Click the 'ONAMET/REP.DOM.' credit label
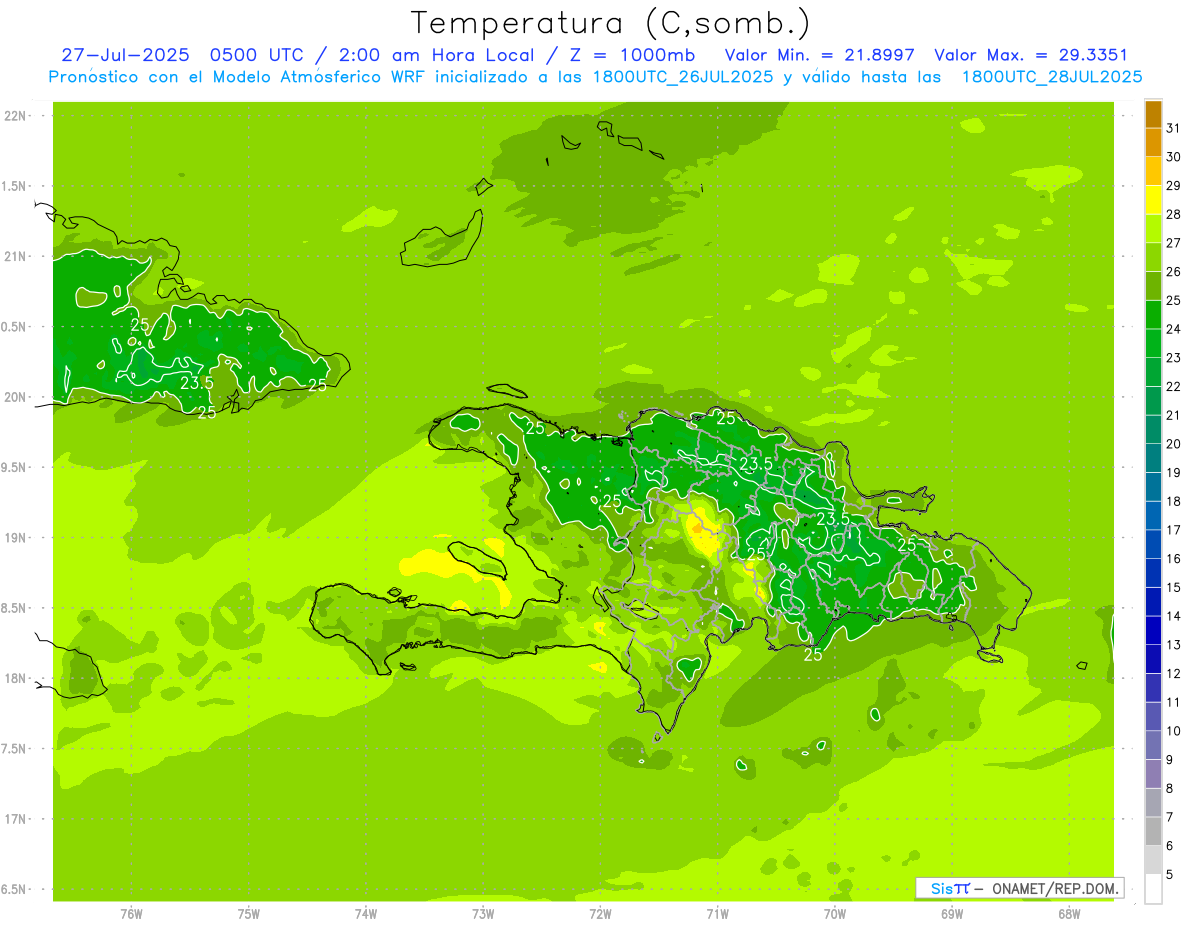 1055,888
